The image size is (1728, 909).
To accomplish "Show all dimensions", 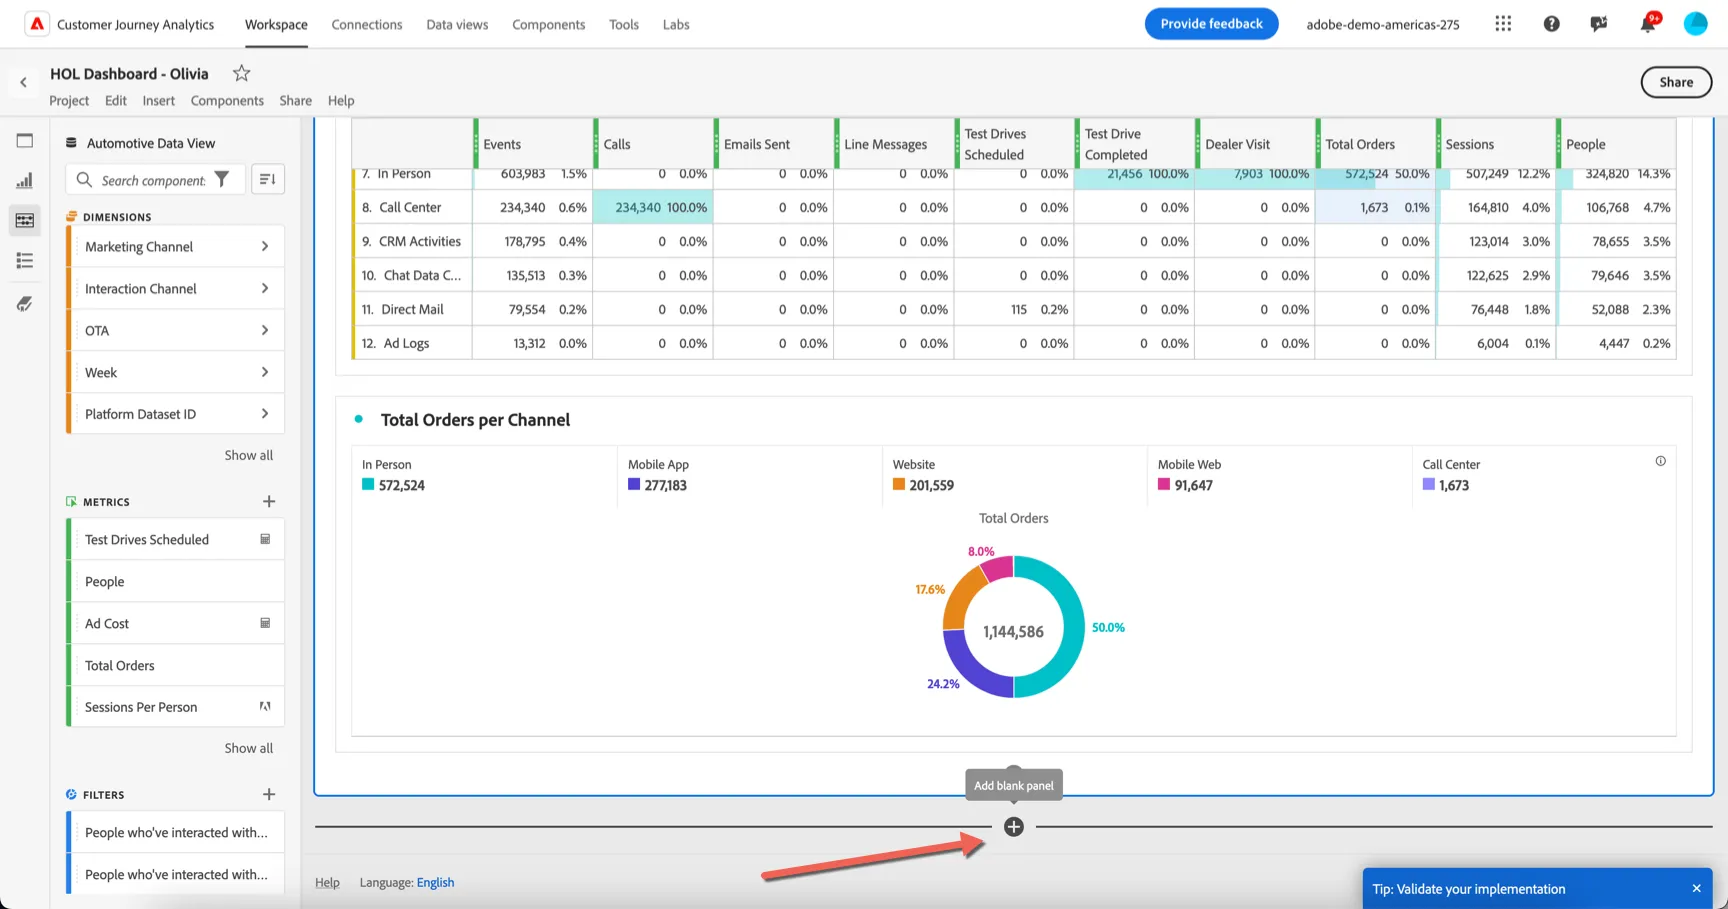I will coord(248,455).
